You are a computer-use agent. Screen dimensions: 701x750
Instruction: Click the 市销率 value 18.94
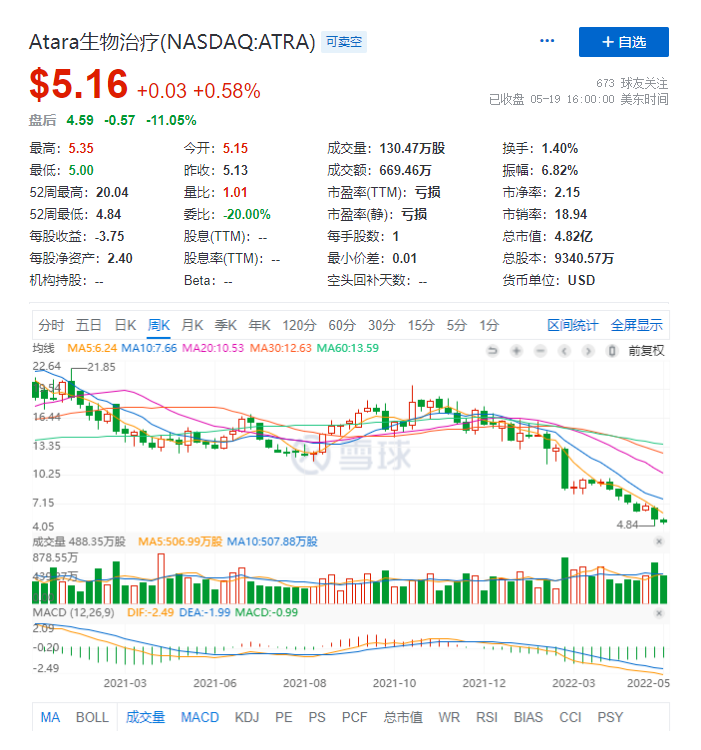click(x=570, y=214)
